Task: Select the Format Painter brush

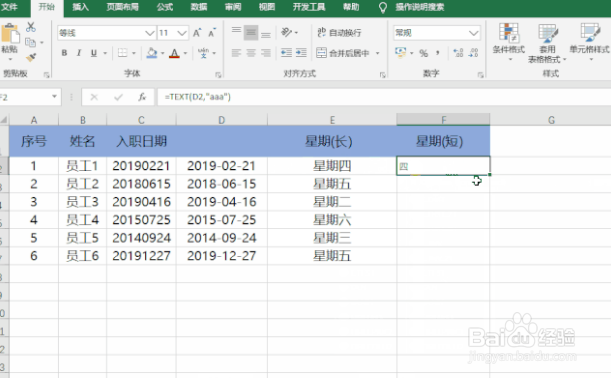Action: point(31,57)
